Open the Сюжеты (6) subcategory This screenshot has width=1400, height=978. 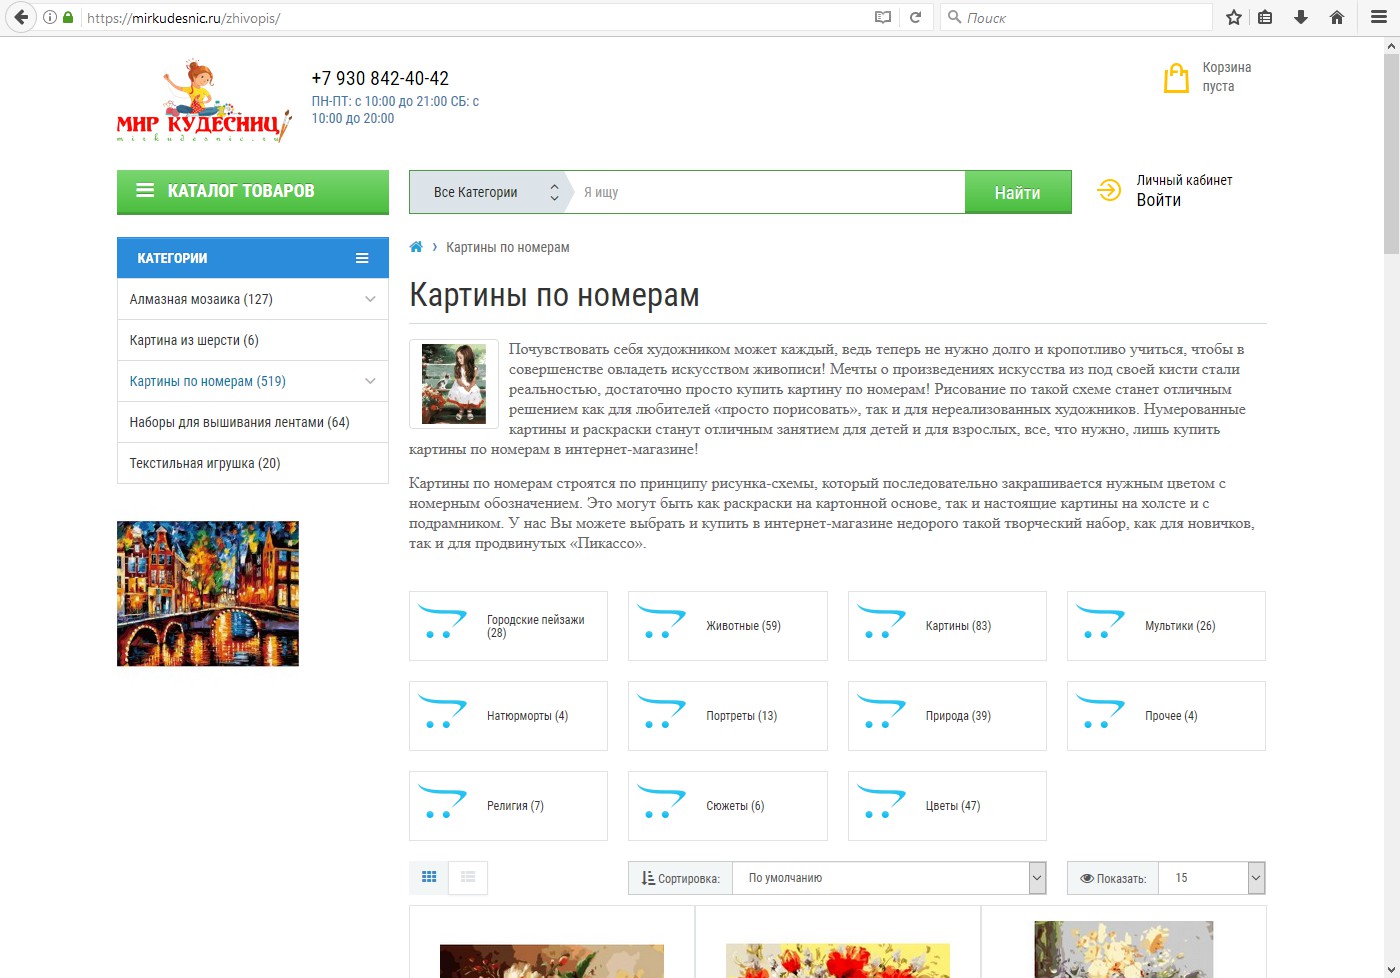click(x=727, y=806)
